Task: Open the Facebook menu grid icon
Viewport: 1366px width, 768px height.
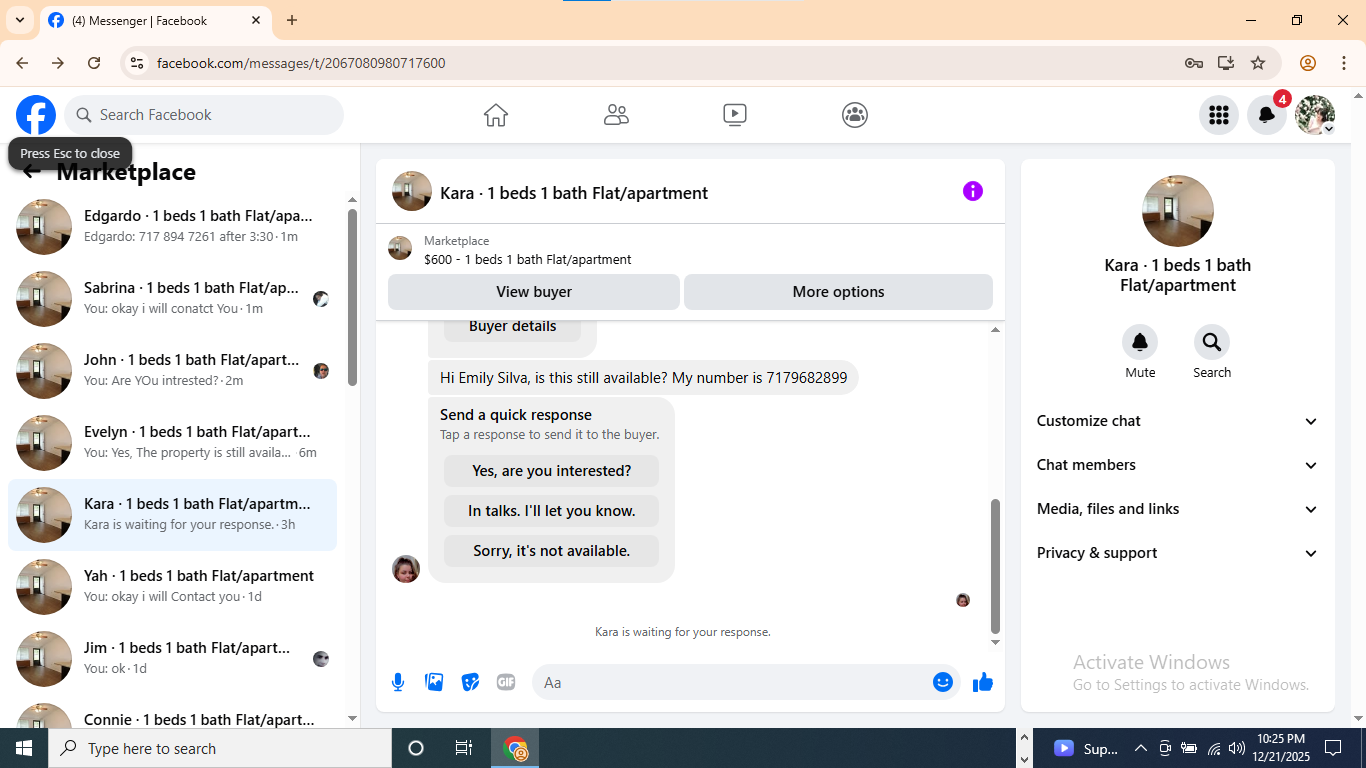Action: pyautogui.click(x=1218, y=115)
